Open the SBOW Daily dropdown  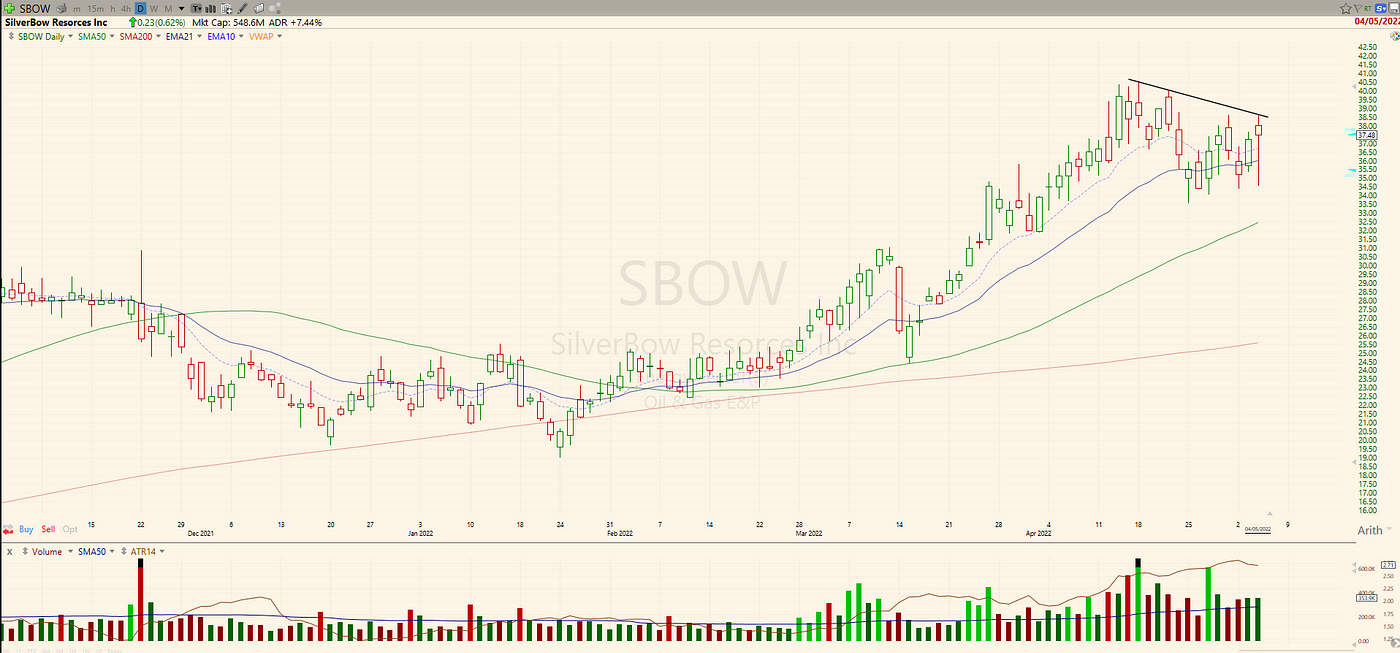click(70, 36)
